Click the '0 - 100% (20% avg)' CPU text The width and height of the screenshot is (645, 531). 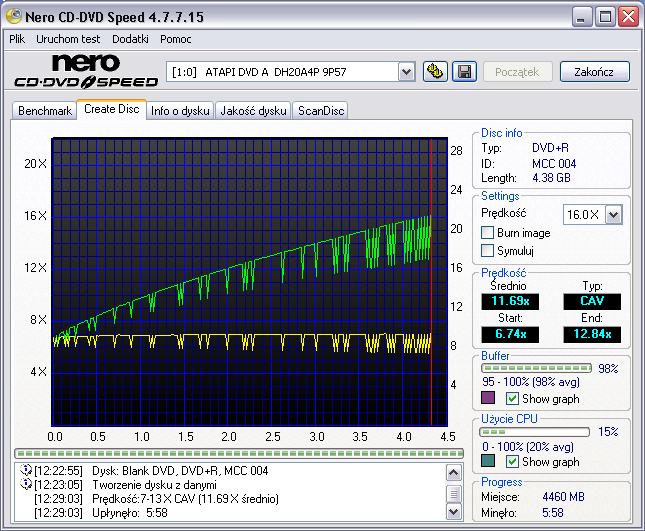528,446
